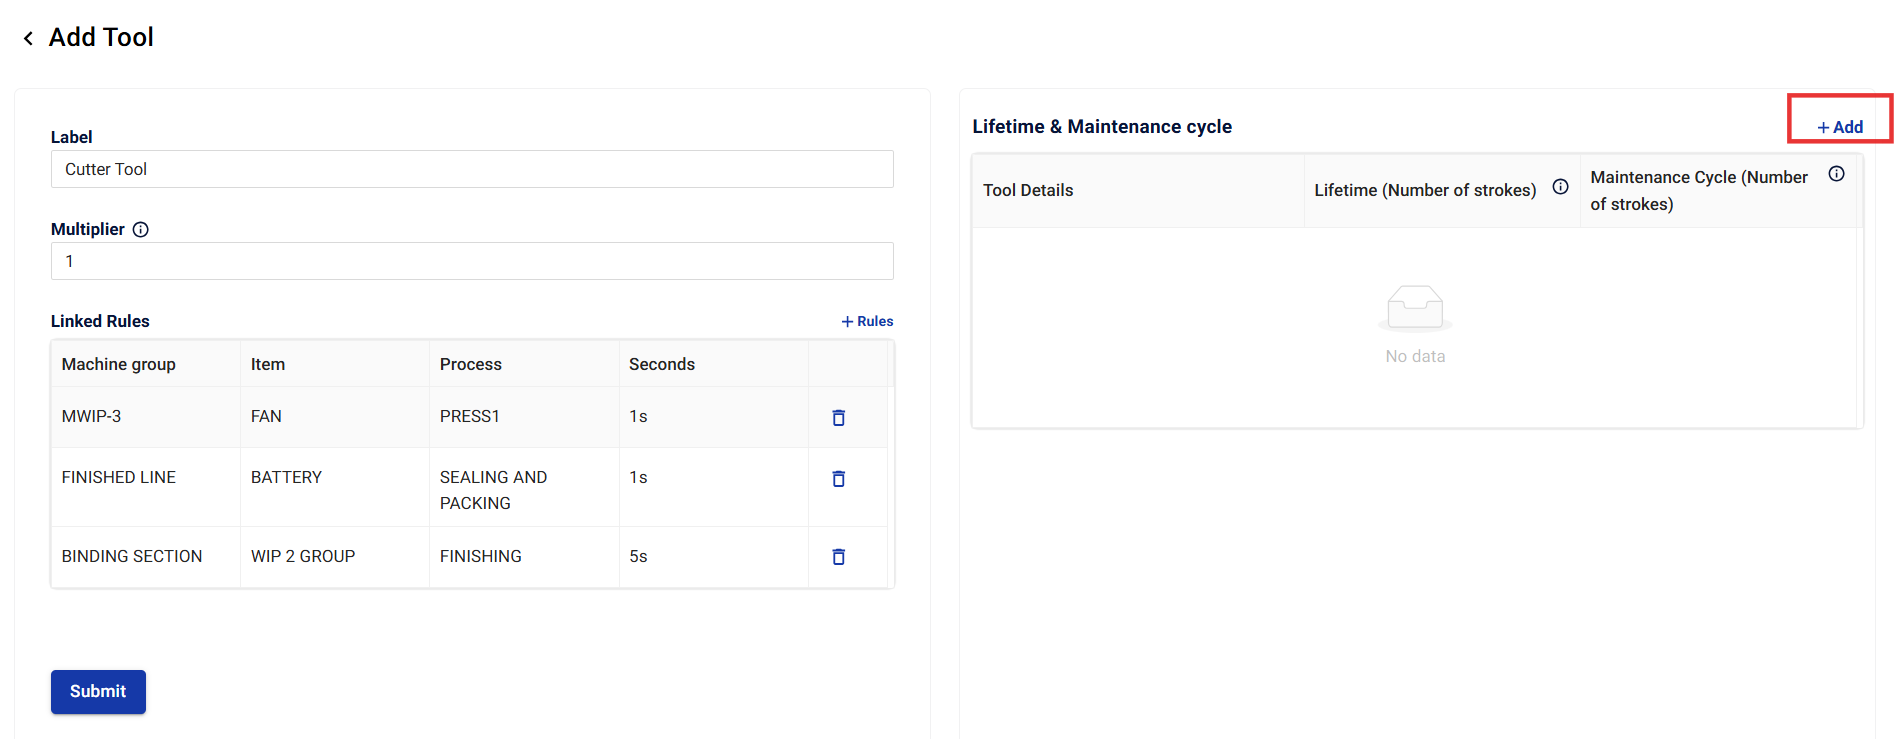The image size is (1894, 739).
Task: Click the Machine group column header
Action: (119, 364)
